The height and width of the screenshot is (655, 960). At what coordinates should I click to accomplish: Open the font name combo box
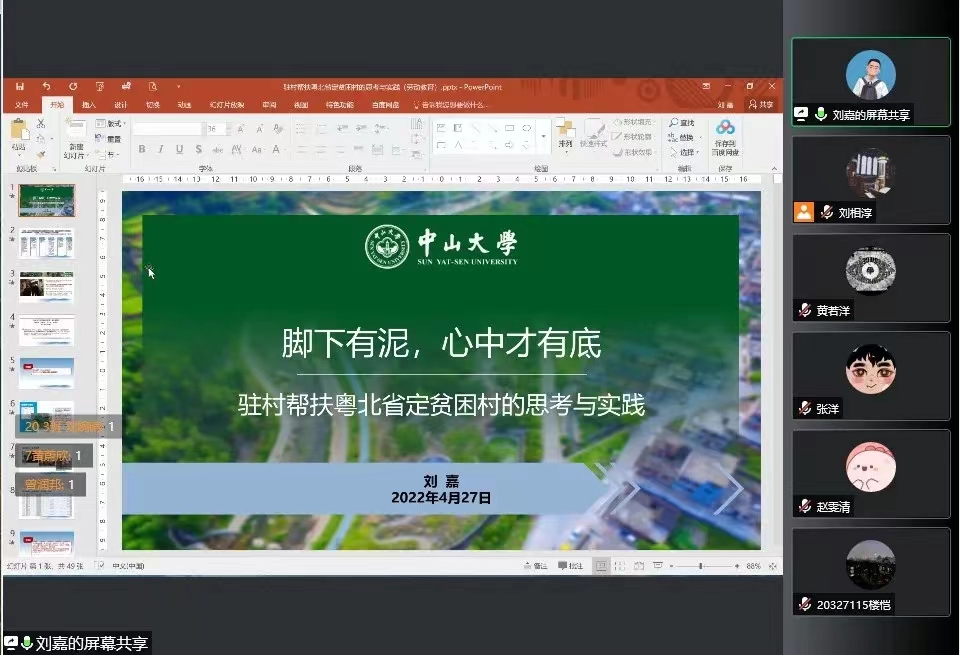pyautogui.click(x=168, y=129)
